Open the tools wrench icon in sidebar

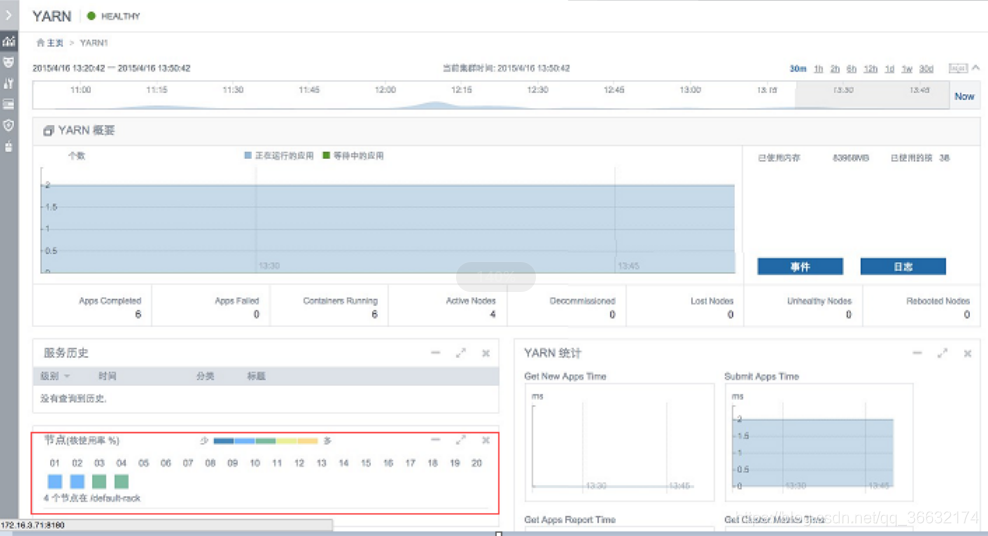[x=9, y=83]
